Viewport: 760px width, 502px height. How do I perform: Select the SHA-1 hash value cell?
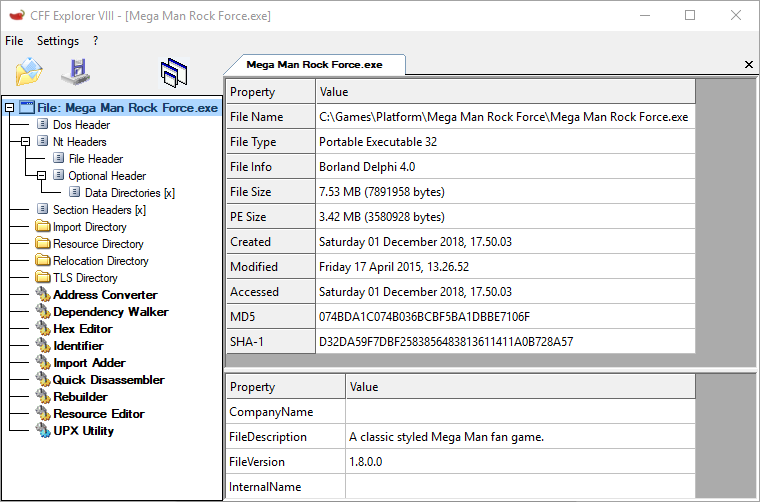click(x=506, y=342)
